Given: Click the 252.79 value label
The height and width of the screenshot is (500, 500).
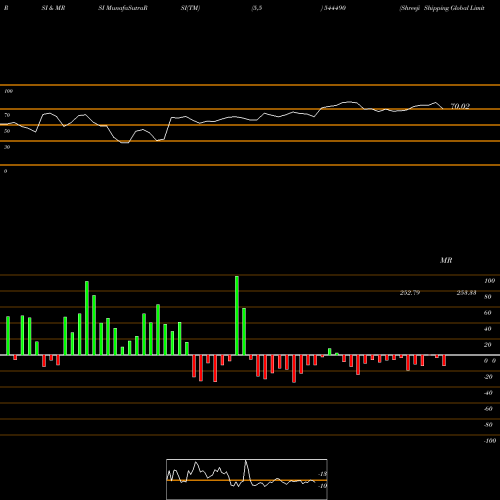Looking at the screenshot, I should pos(410,293).
